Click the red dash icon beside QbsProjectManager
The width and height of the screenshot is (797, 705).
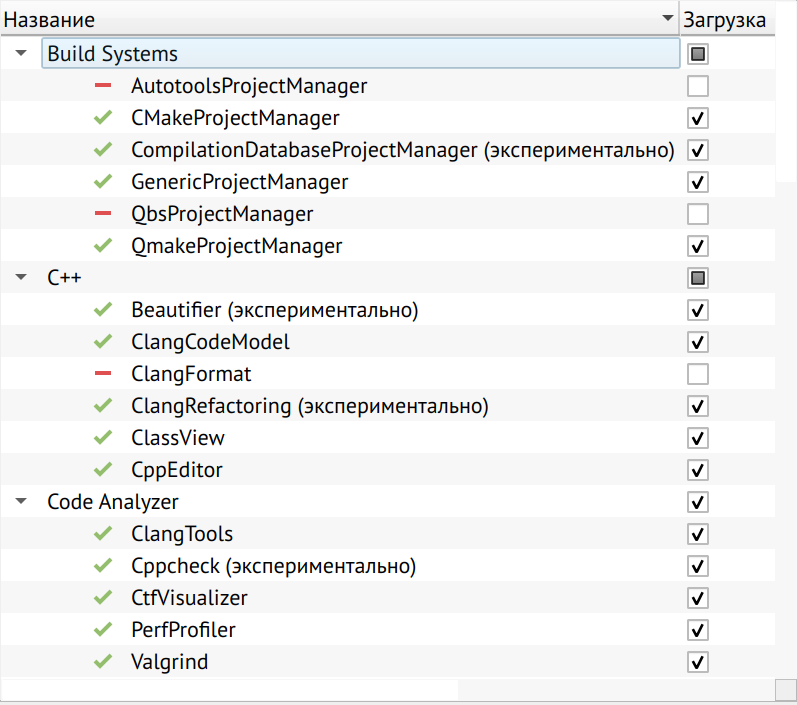pos(103,213)
